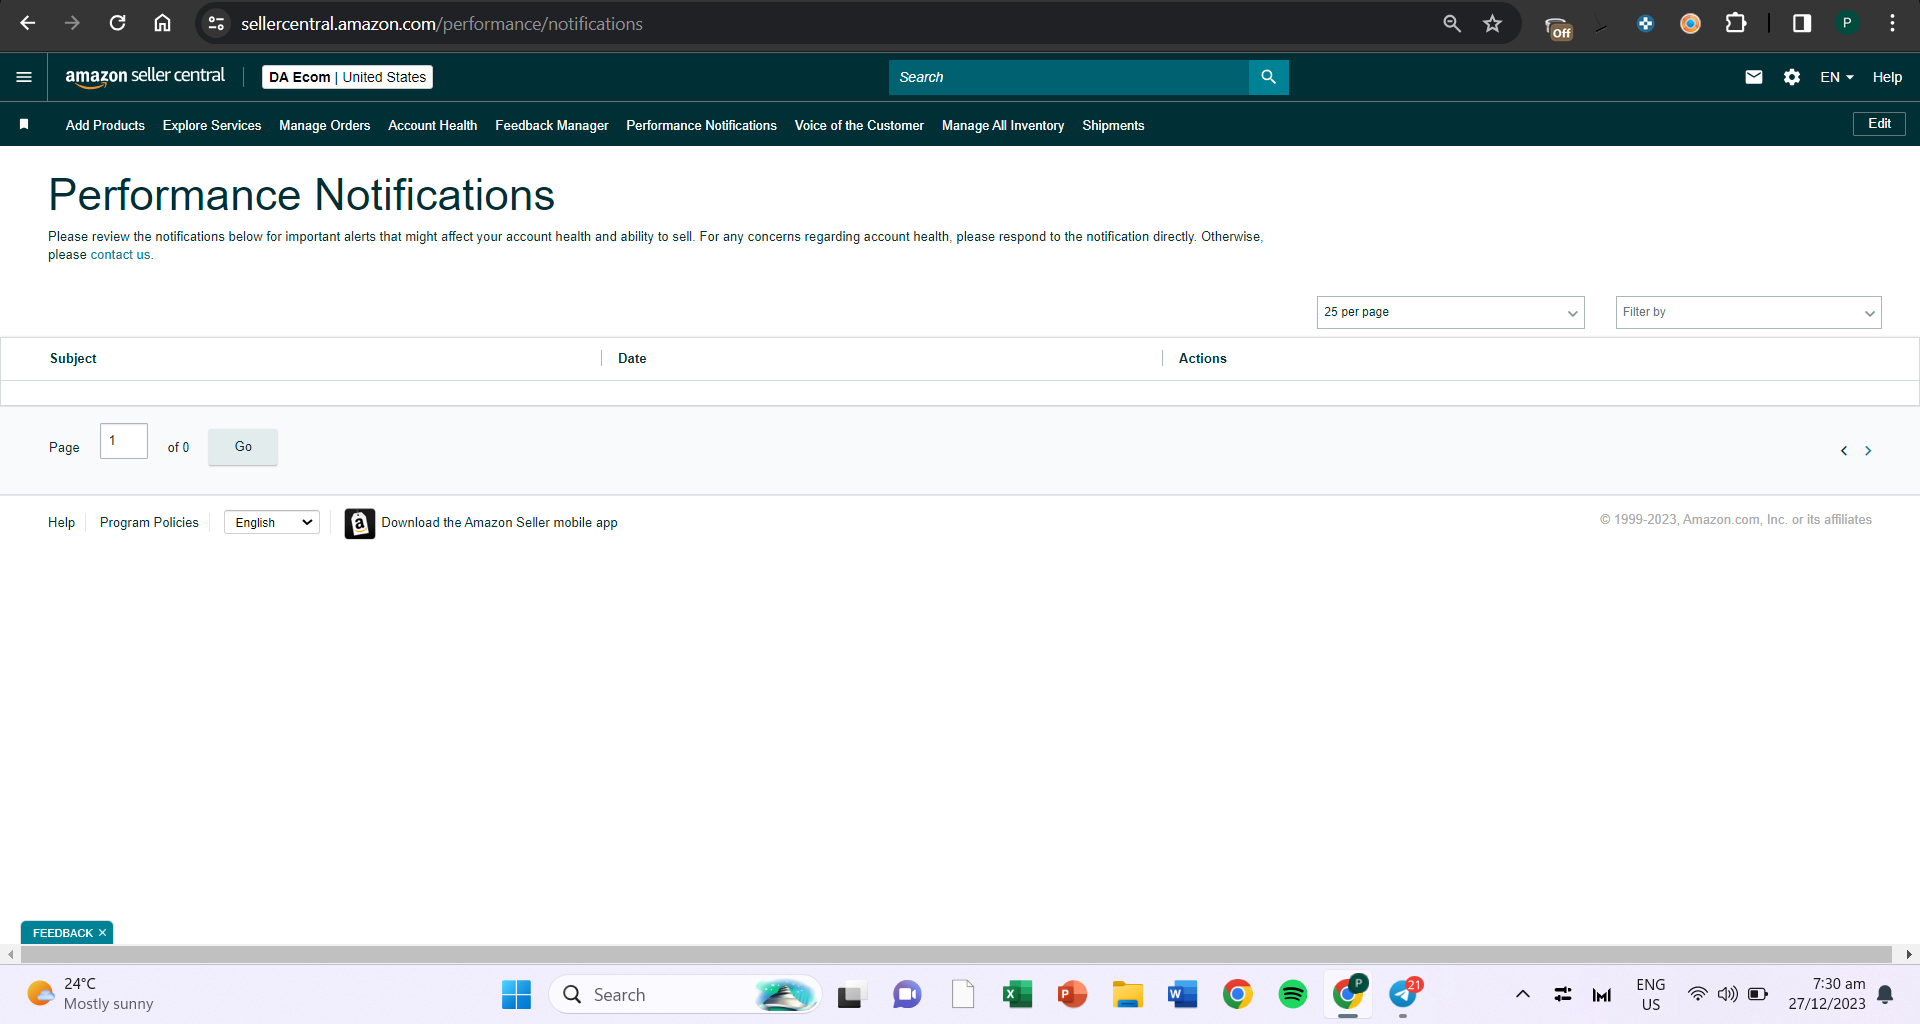1920x1024 pixels.
Task: Sort by the Date column header
Action: click(x=632, y=358)
